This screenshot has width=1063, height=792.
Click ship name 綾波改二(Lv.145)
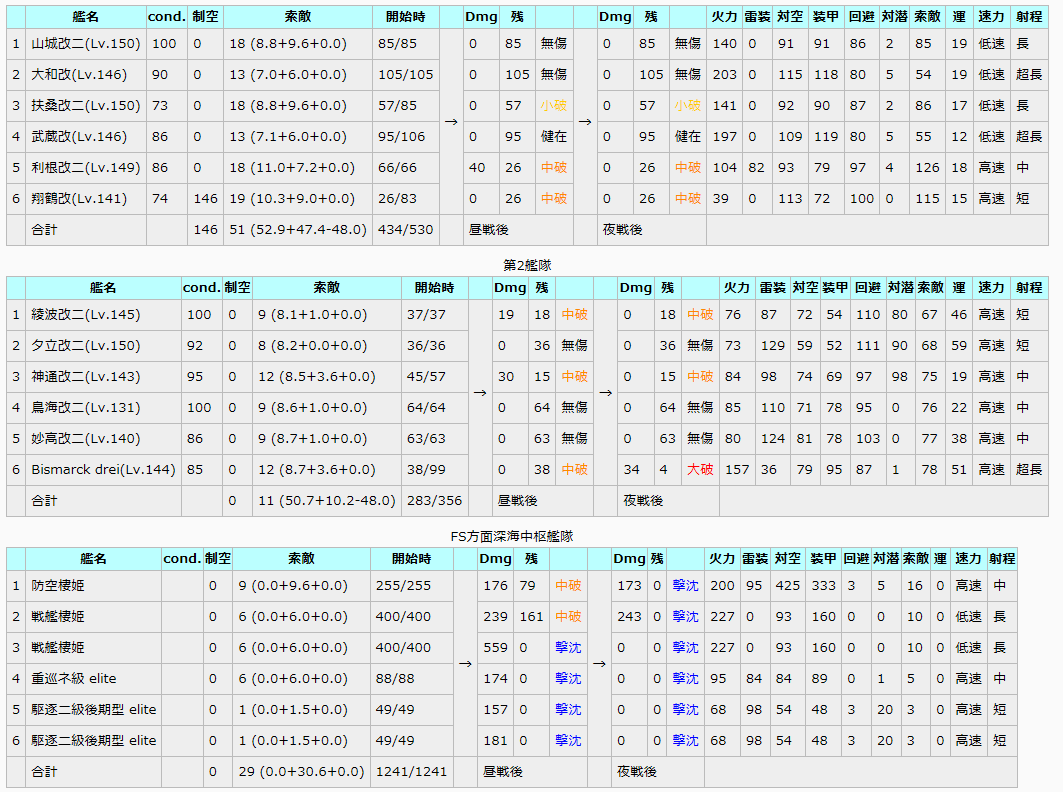pyautogui.click(x=85, y=315)
